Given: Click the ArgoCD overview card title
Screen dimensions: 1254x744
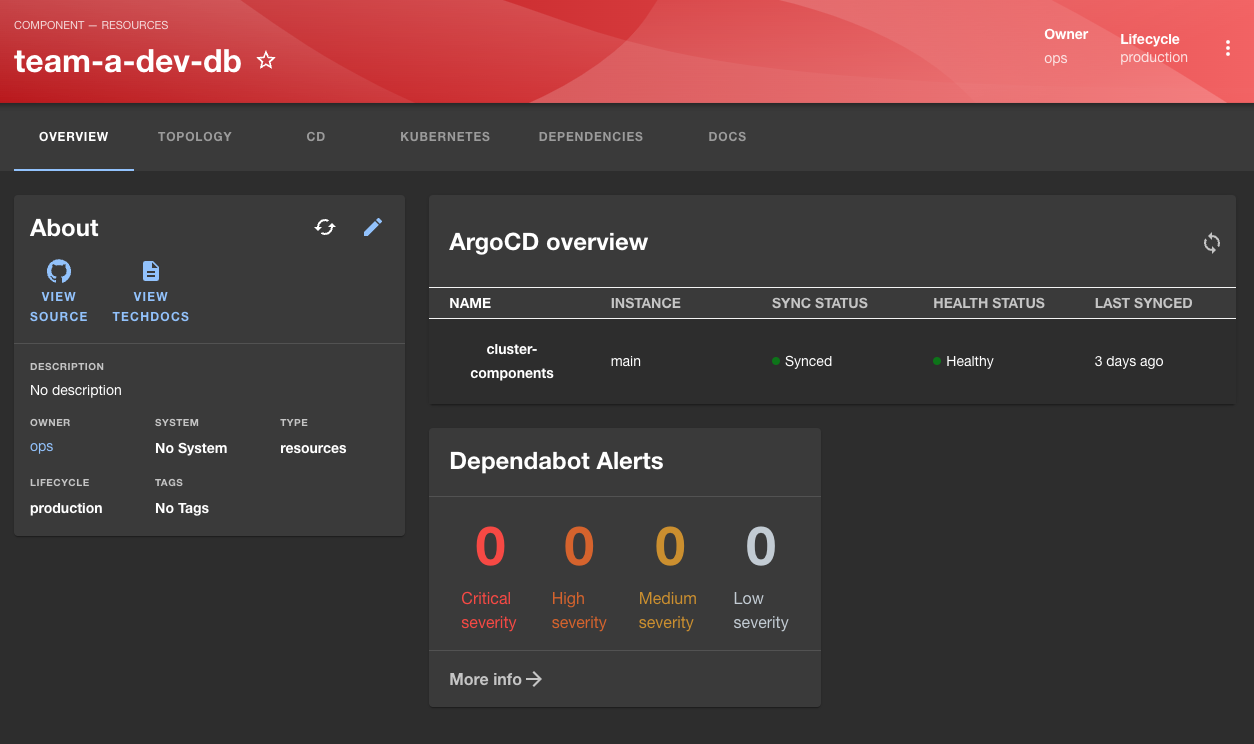Looking at the screenshot, I should [548, 242].
